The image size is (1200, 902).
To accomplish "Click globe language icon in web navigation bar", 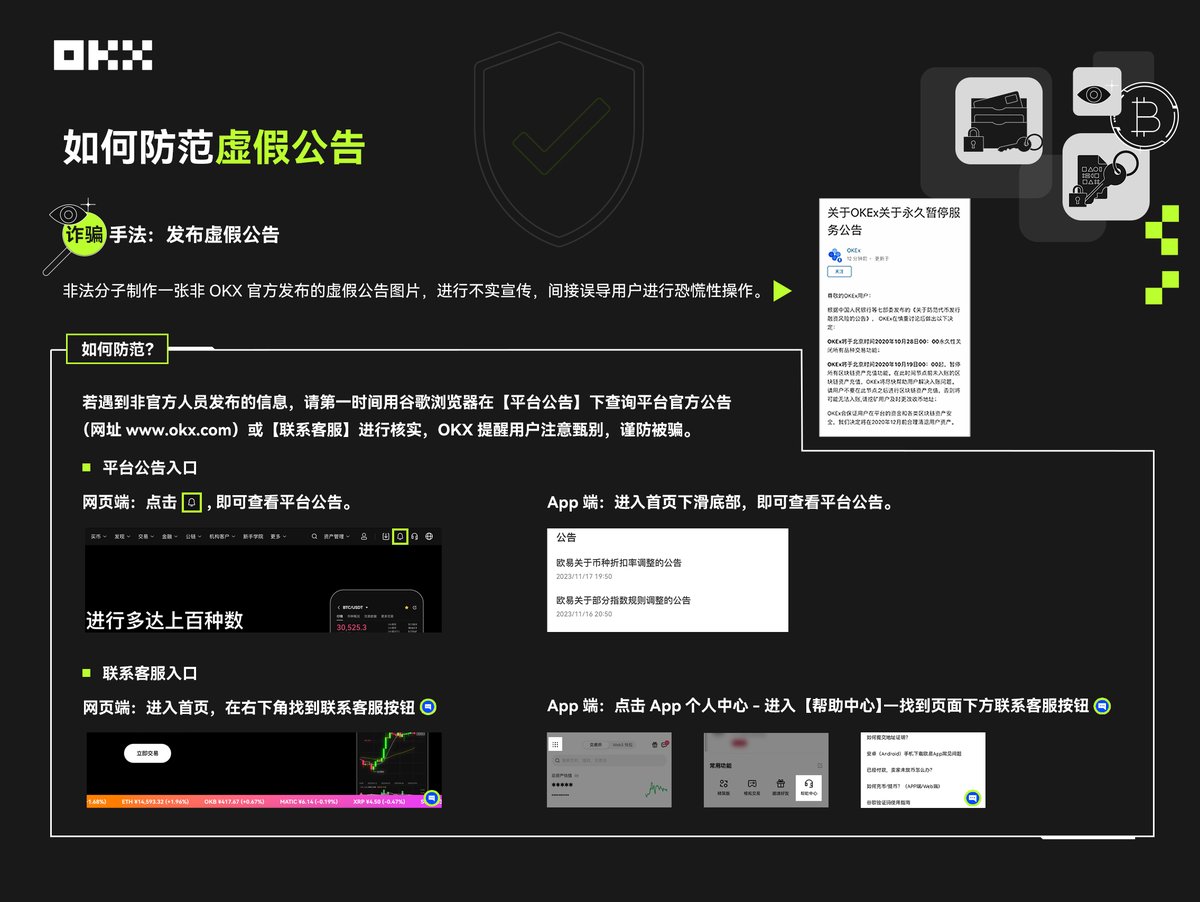I will [429, 537].
